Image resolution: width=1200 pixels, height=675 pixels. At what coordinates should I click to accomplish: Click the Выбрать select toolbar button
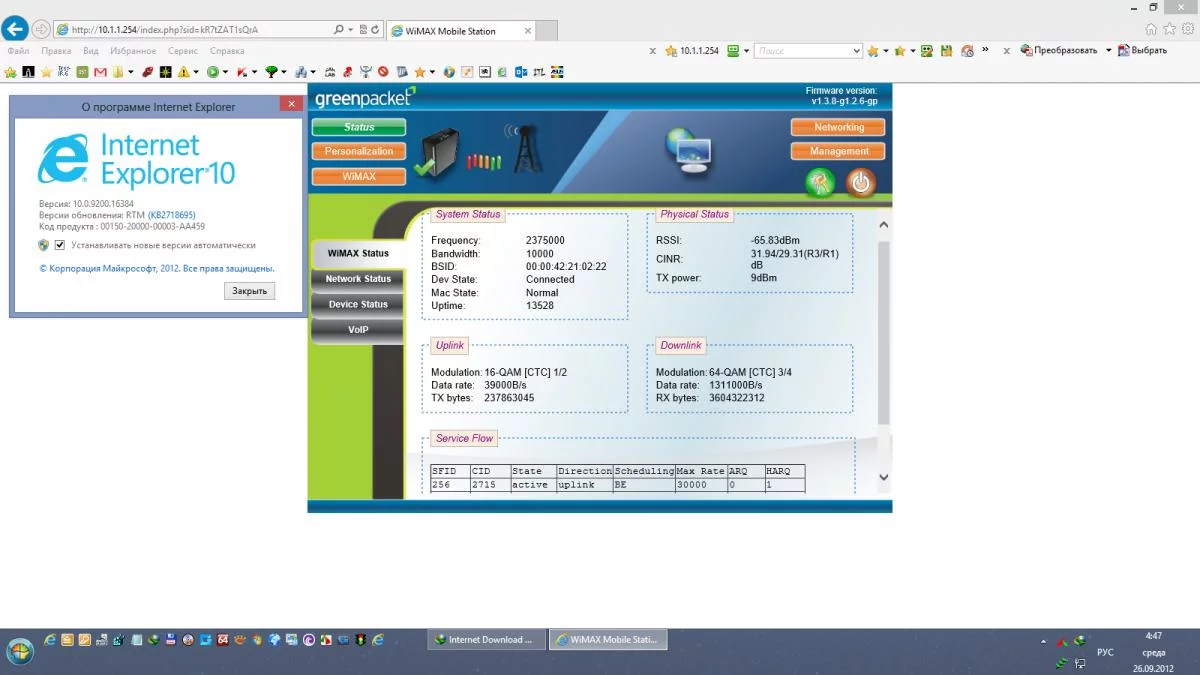1142,50
